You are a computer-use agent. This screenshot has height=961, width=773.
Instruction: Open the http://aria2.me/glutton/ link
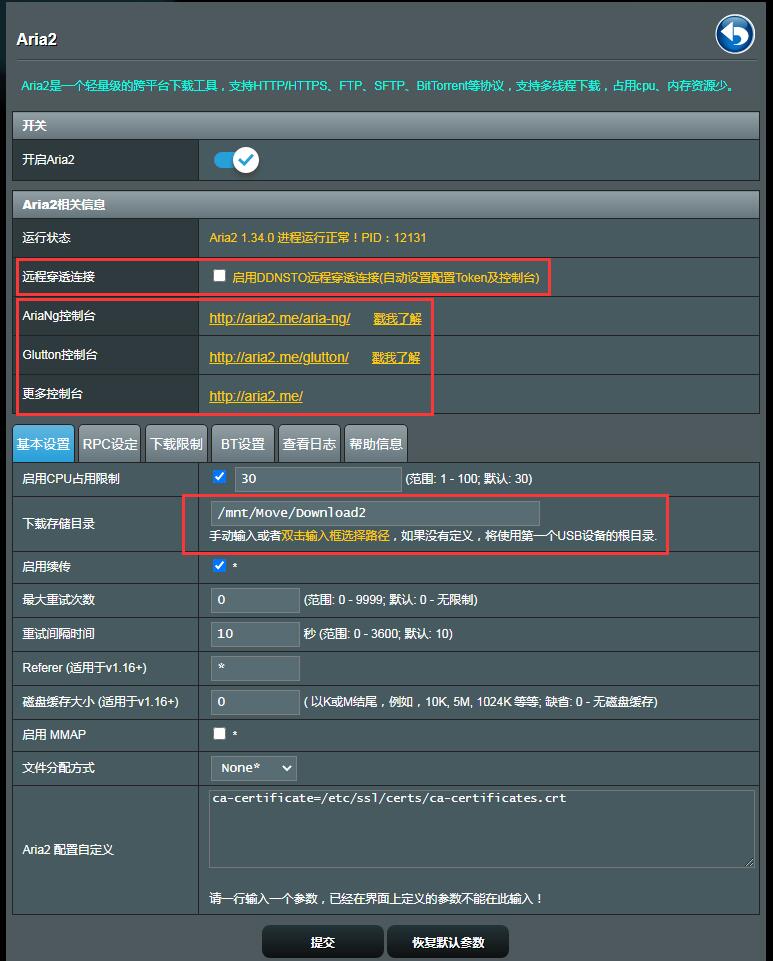pyautogui.click(x=279, y=357)
